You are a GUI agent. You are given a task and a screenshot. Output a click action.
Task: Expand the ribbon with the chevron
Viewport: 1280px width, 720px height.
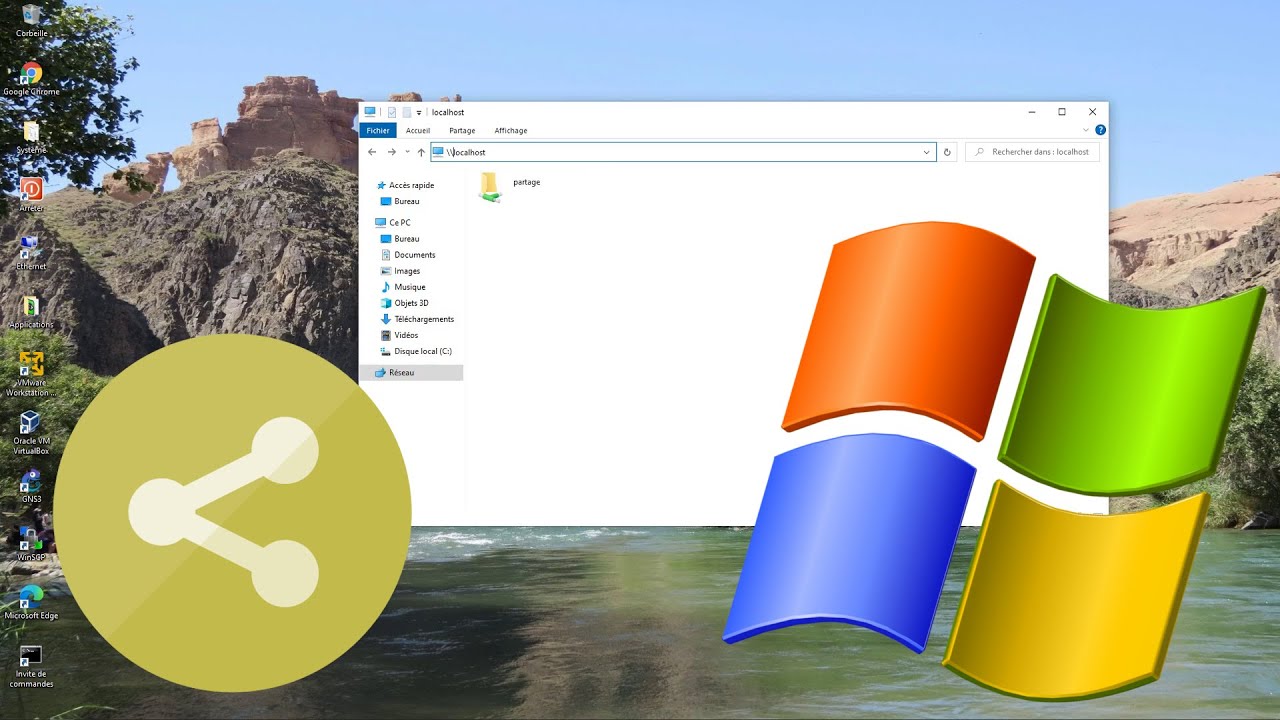pos(1086,130)
